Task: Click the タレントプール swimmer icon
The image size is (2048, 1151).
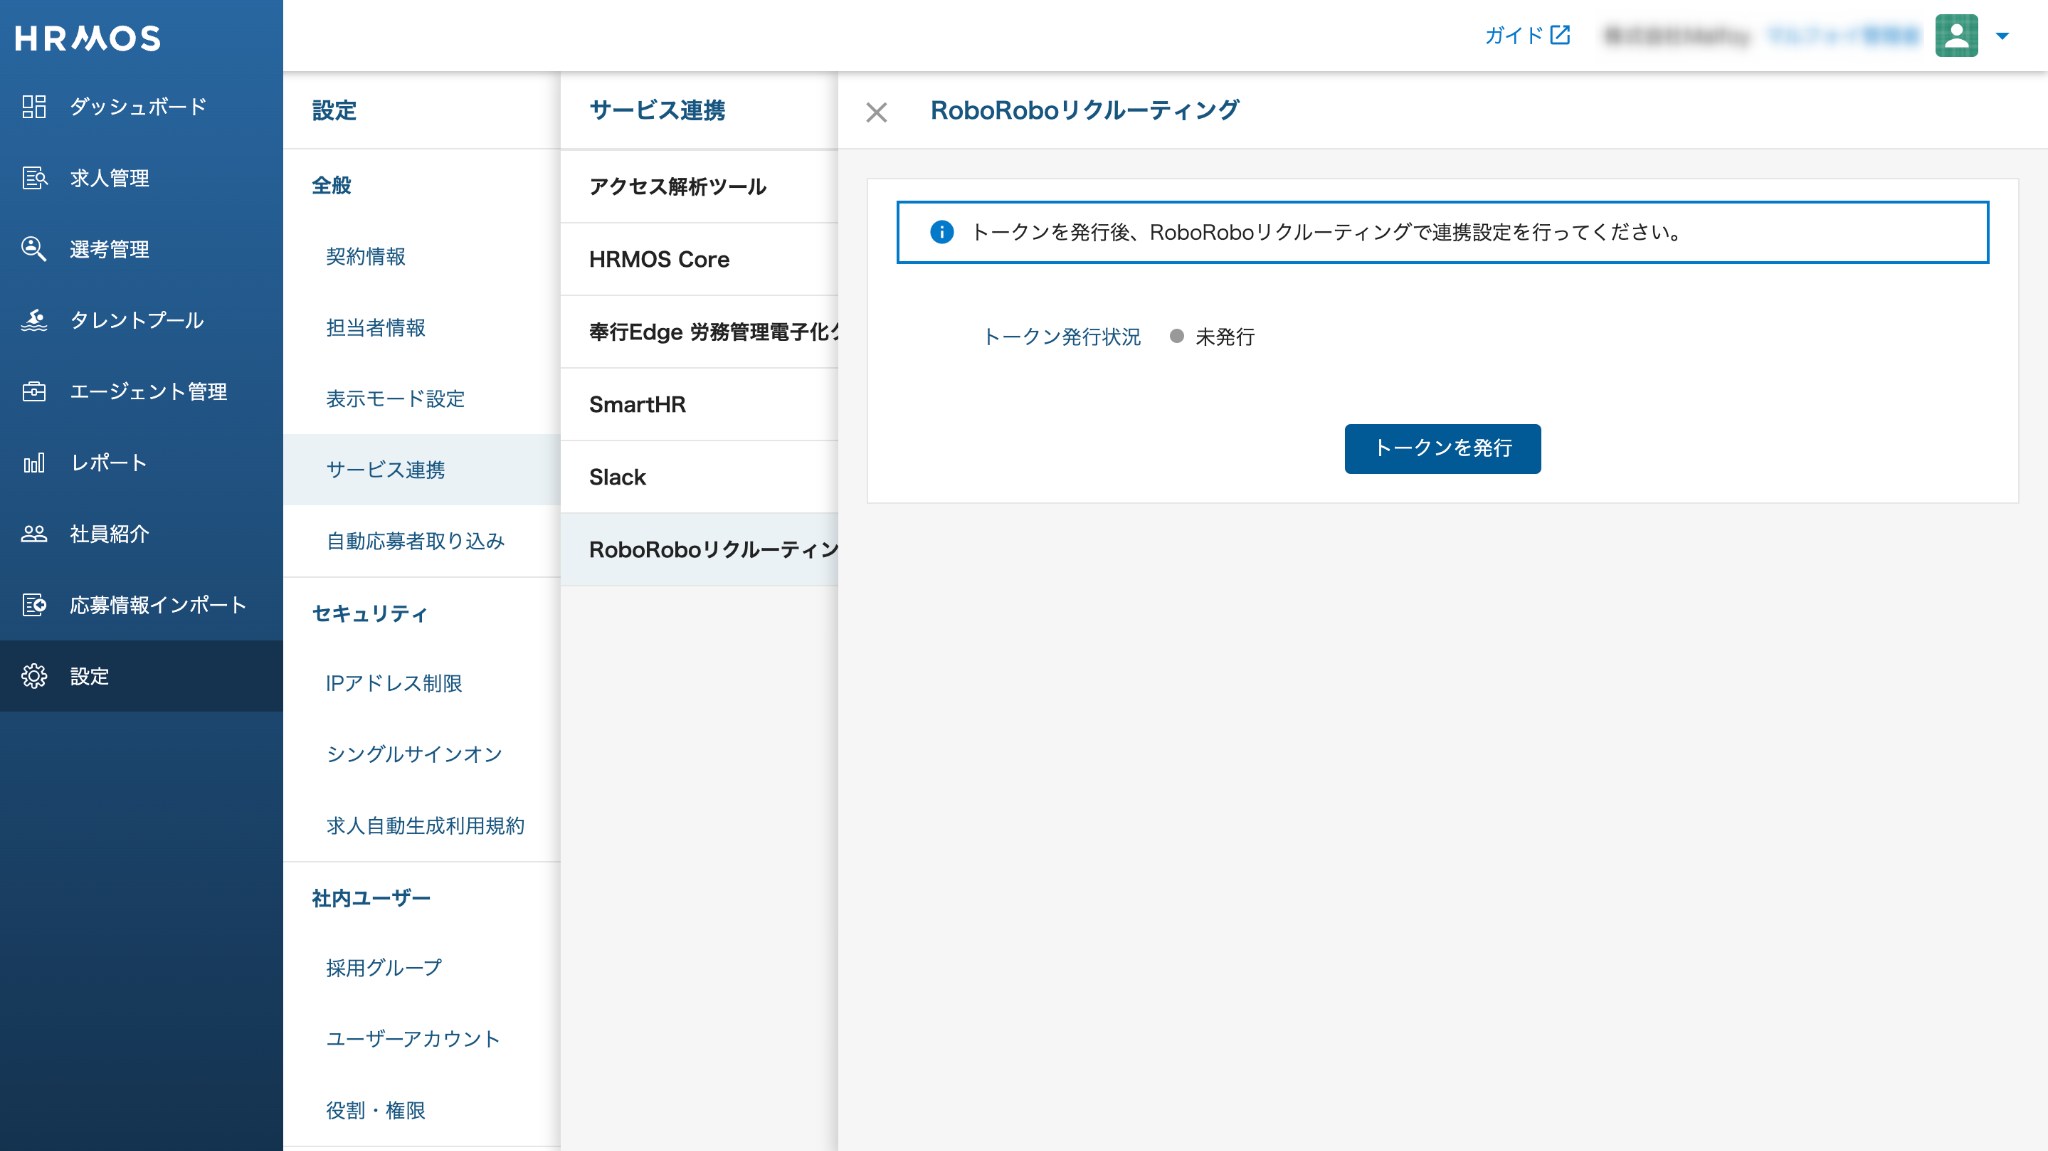Action: (34, 320)
